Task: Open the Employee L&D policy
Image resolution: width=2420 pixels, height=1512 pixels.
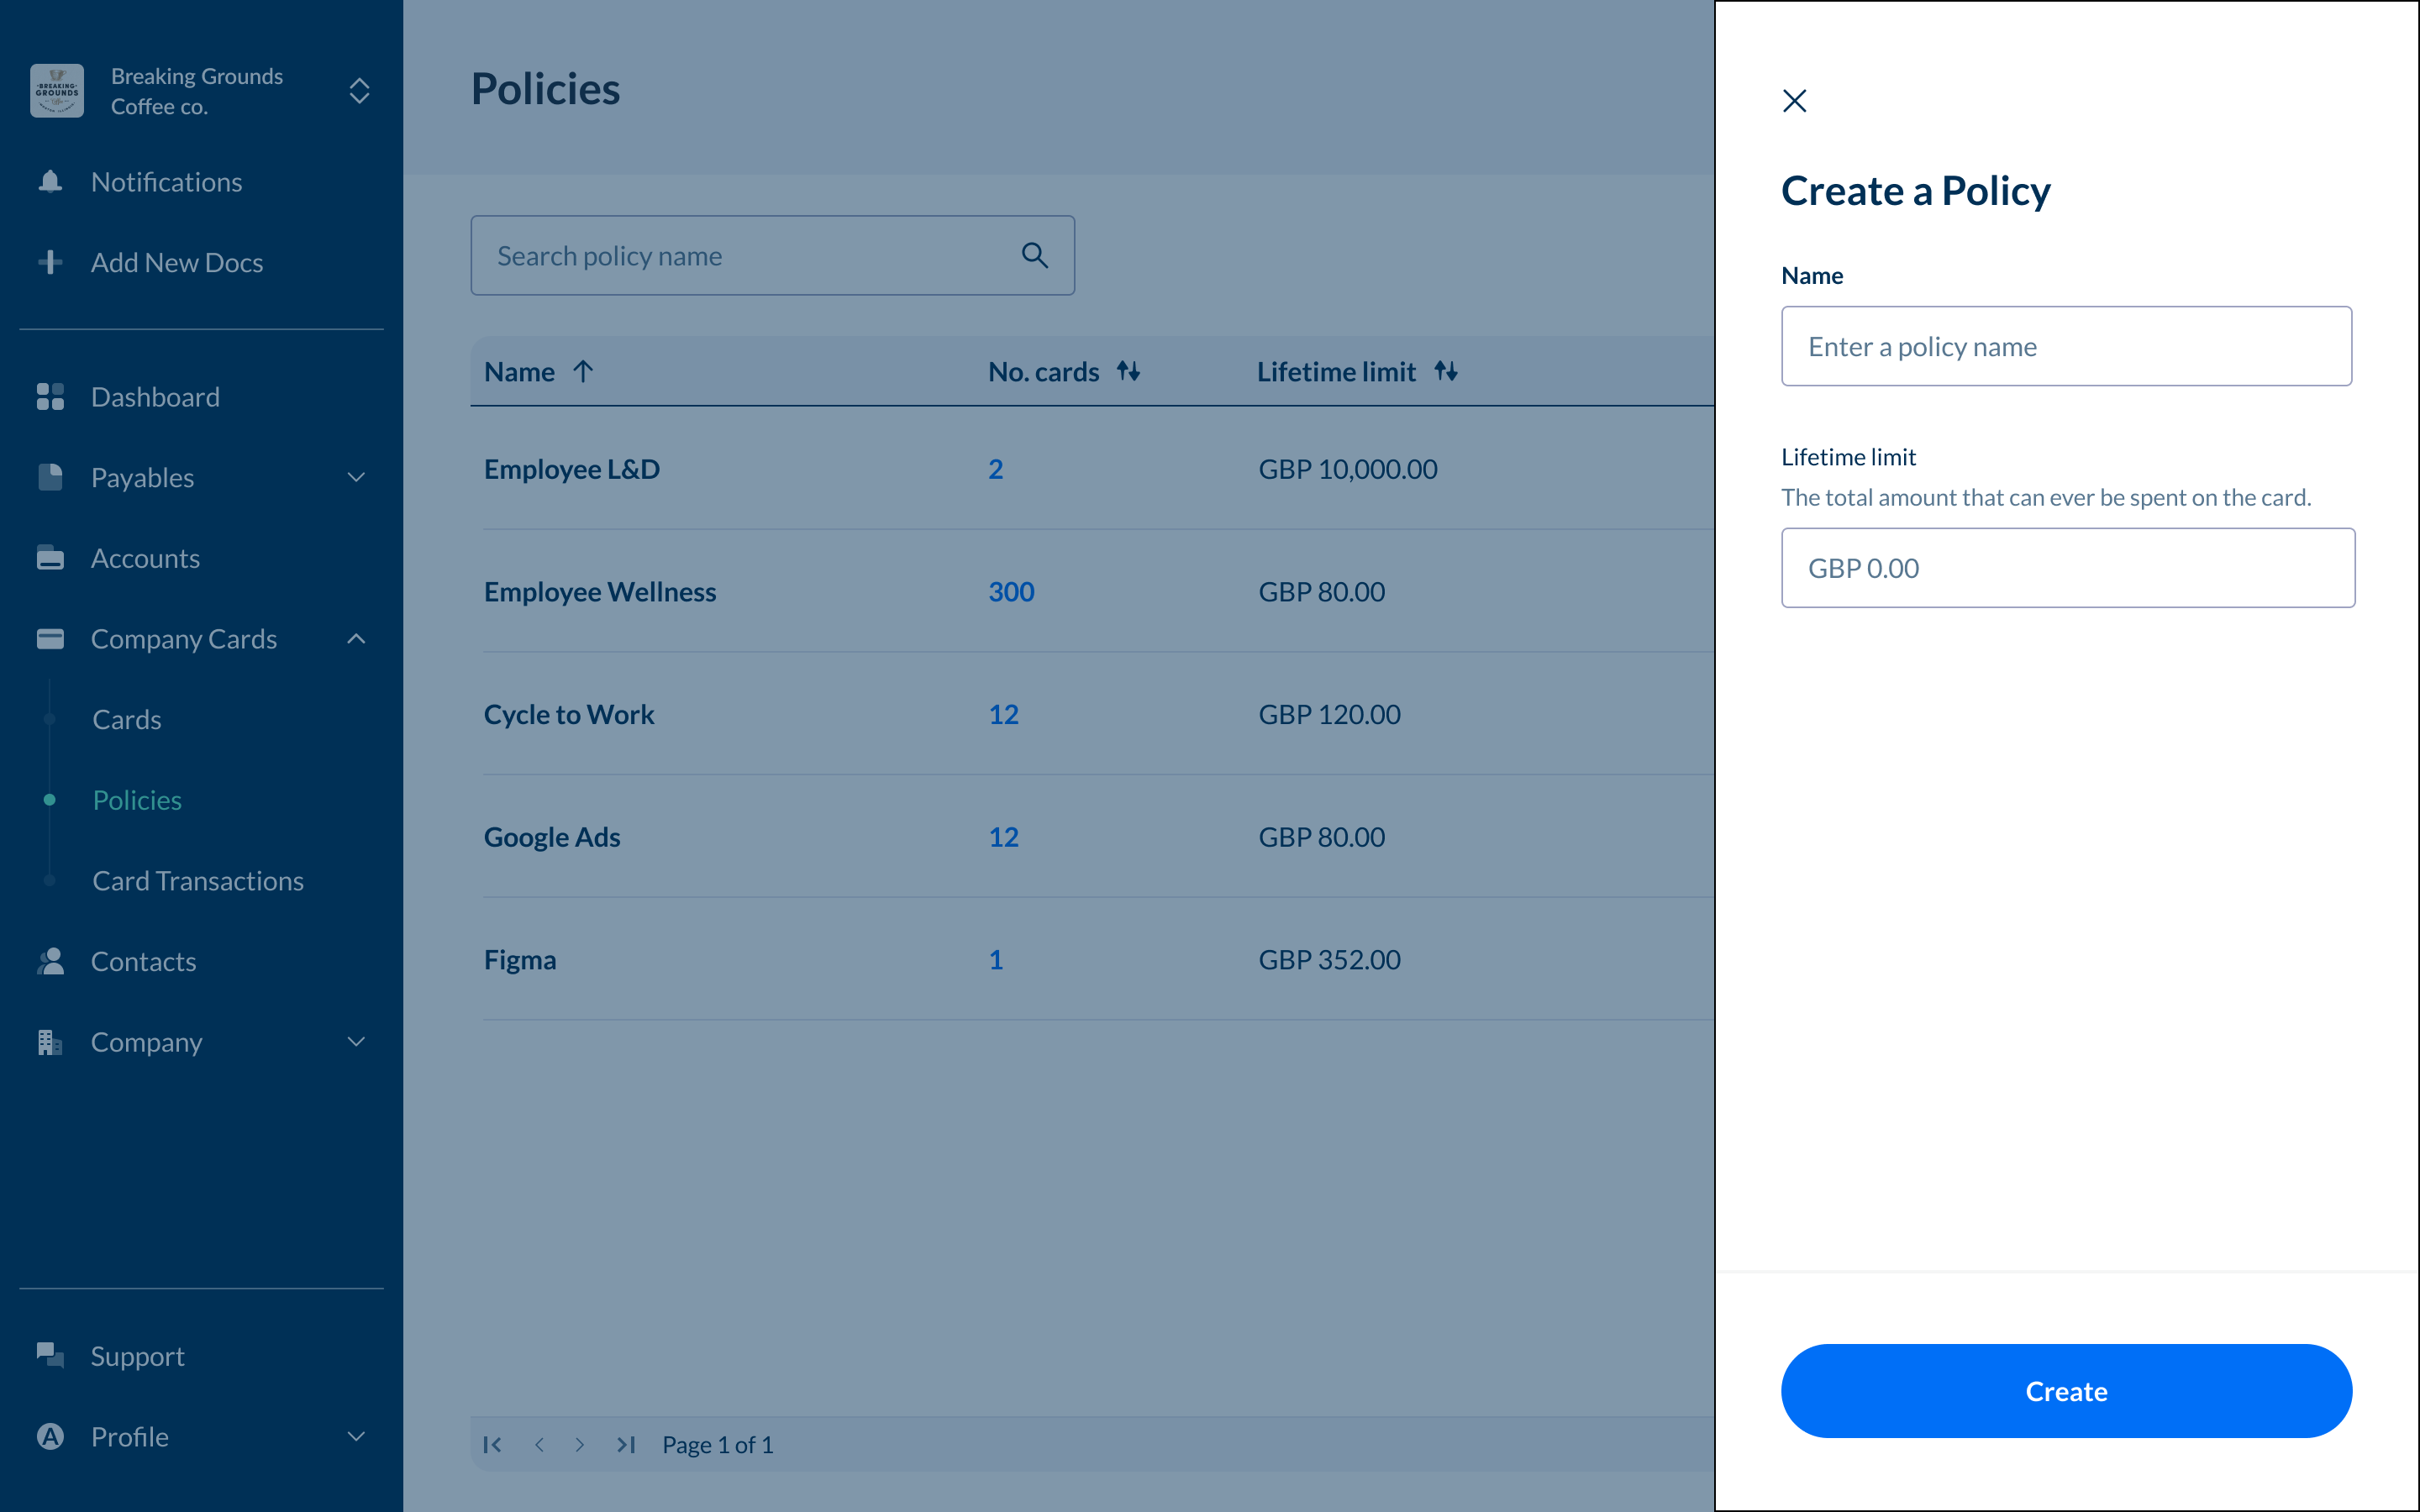Action: 572,469
